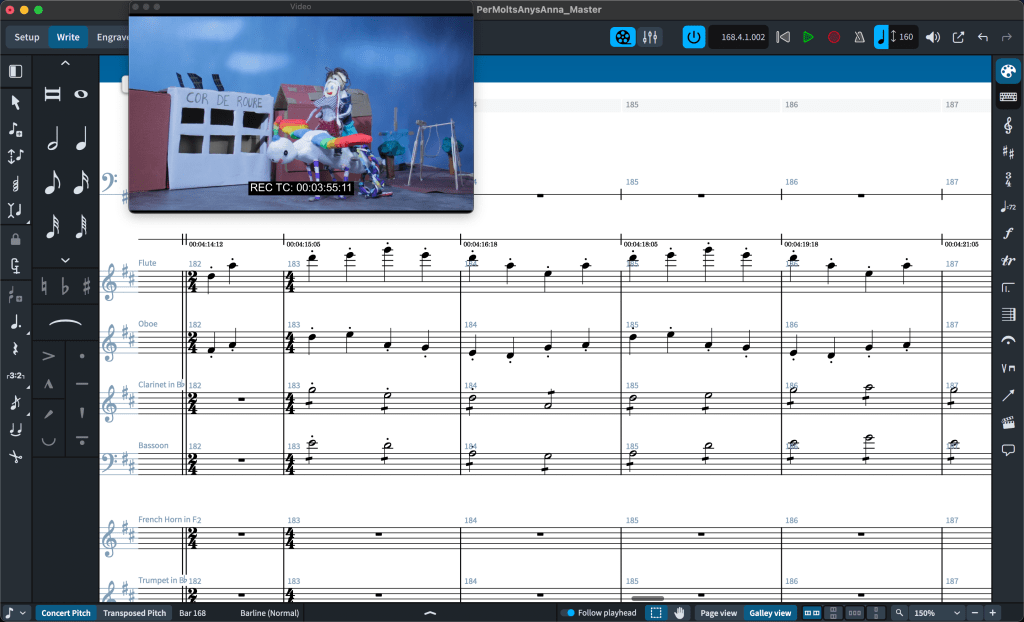The image size is (1024, 622).
Task: Click the slur button in the notes panel
Action: click(x=66, y=321)
